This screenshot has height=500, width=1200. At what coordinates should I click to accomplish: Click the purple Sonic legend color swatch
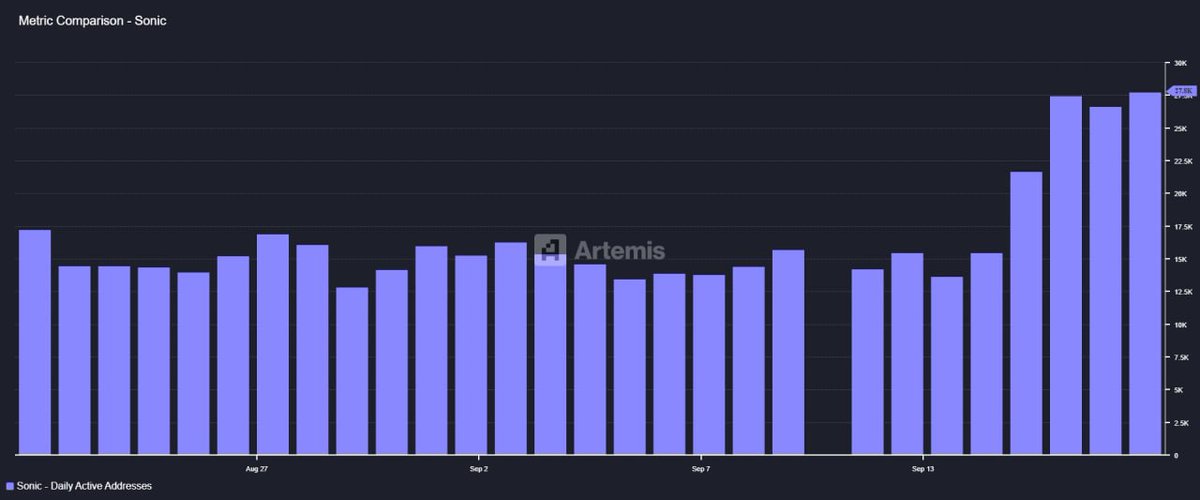point(9,485)
